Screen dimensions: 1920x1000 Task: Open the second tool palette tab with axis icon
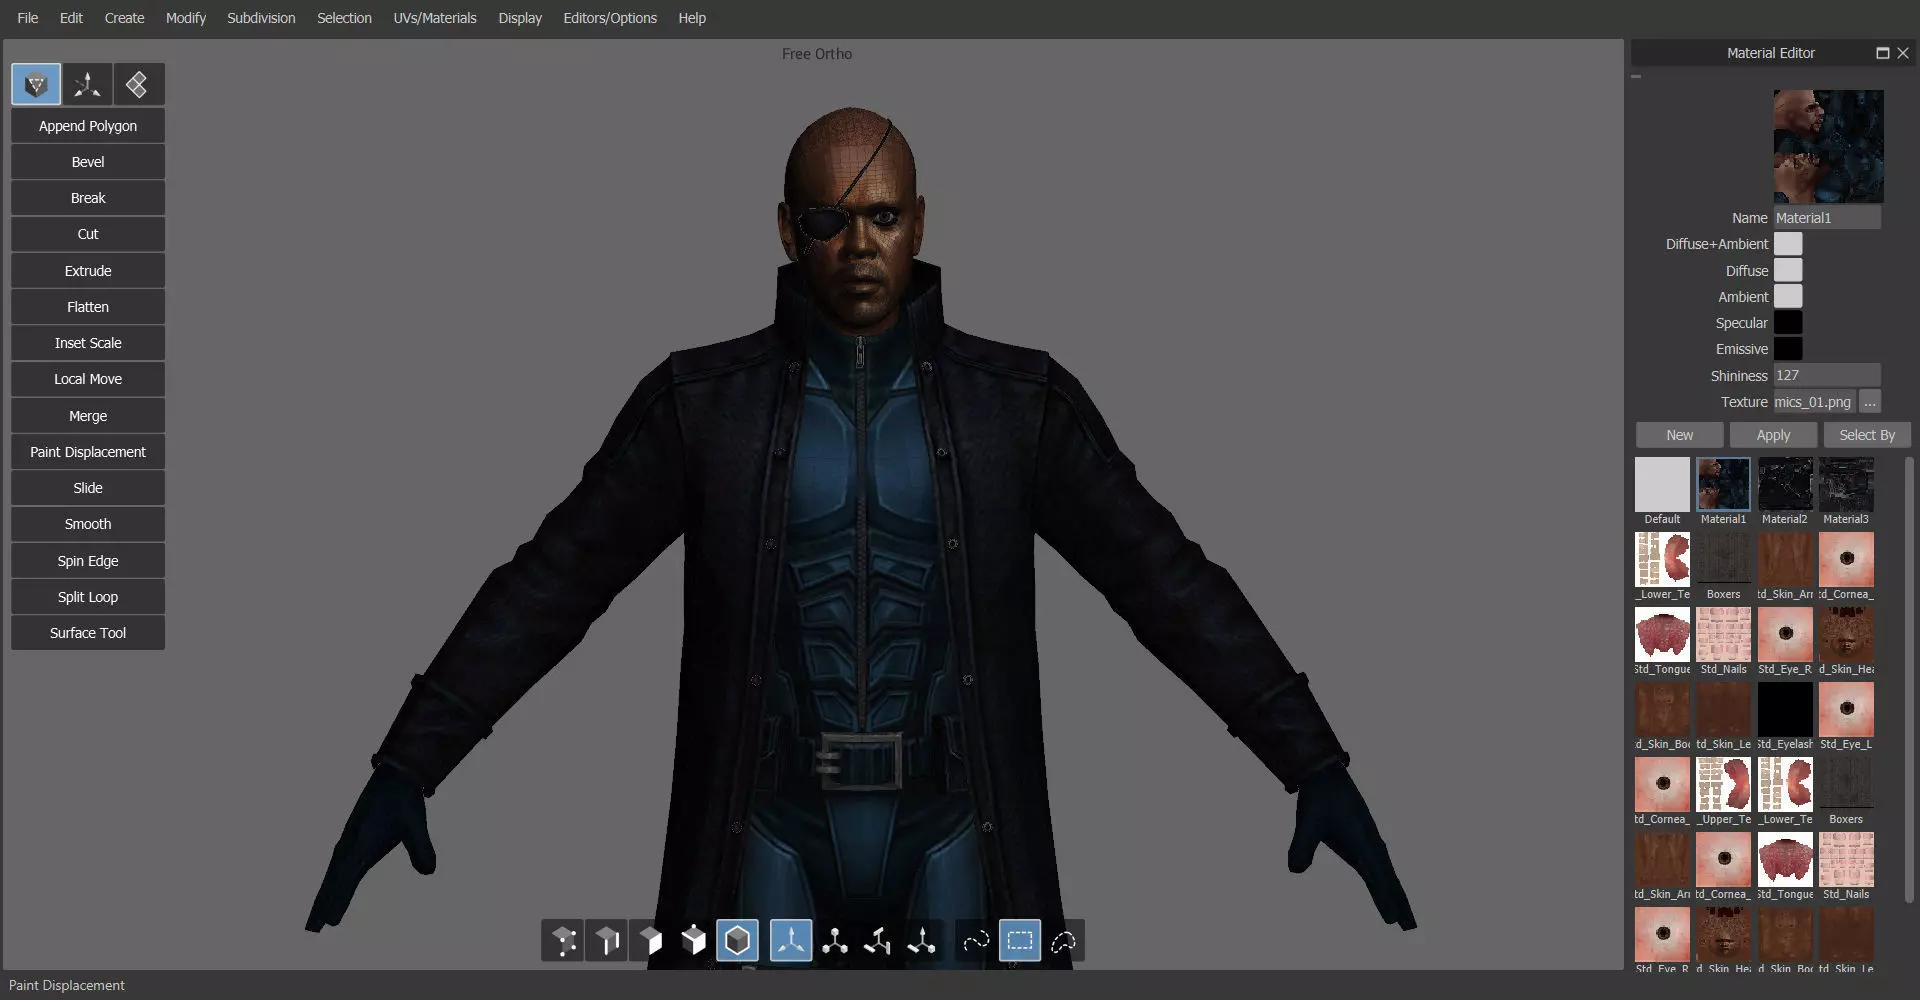(x=87, y=85)
